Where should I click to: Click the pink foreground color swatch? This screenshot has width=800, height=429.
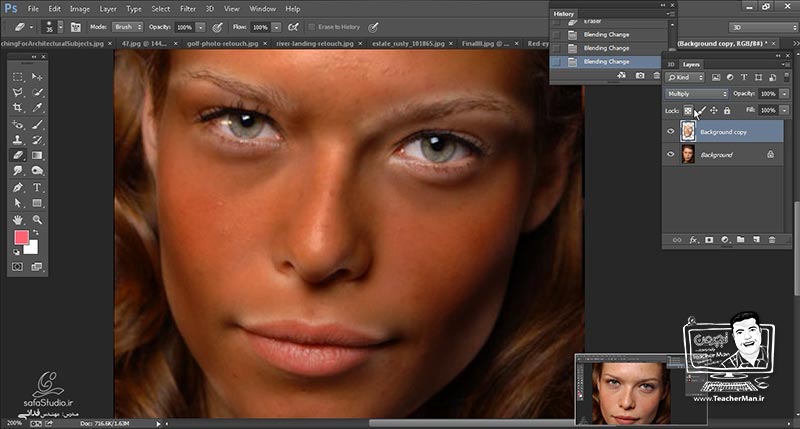click(21, 237)
